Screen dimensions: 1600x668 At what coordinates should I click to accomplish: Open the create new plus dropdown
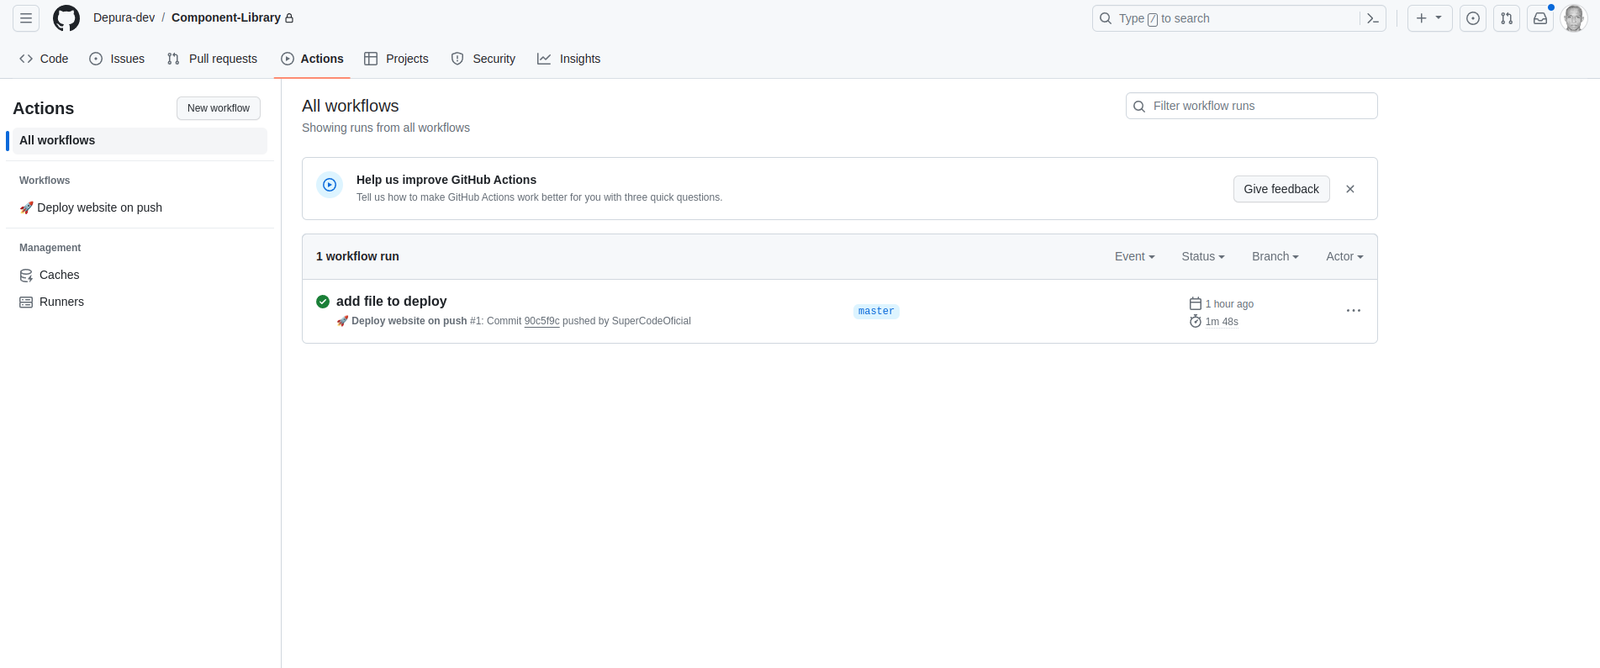point(1429,18)
